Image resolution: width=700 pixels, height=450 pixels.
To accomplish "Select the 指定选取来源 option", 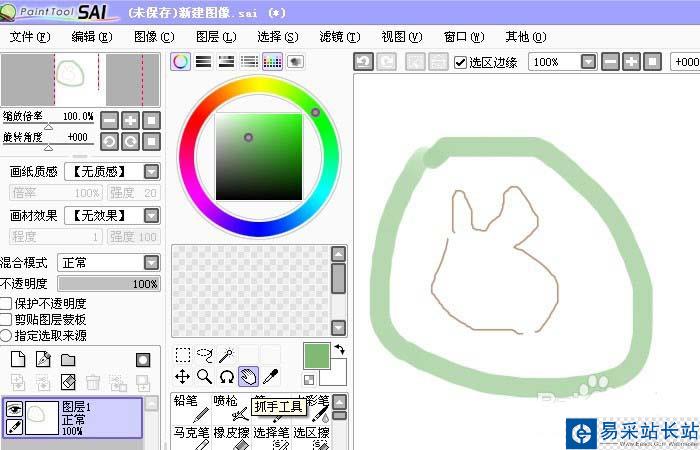I will coord(5,336).
